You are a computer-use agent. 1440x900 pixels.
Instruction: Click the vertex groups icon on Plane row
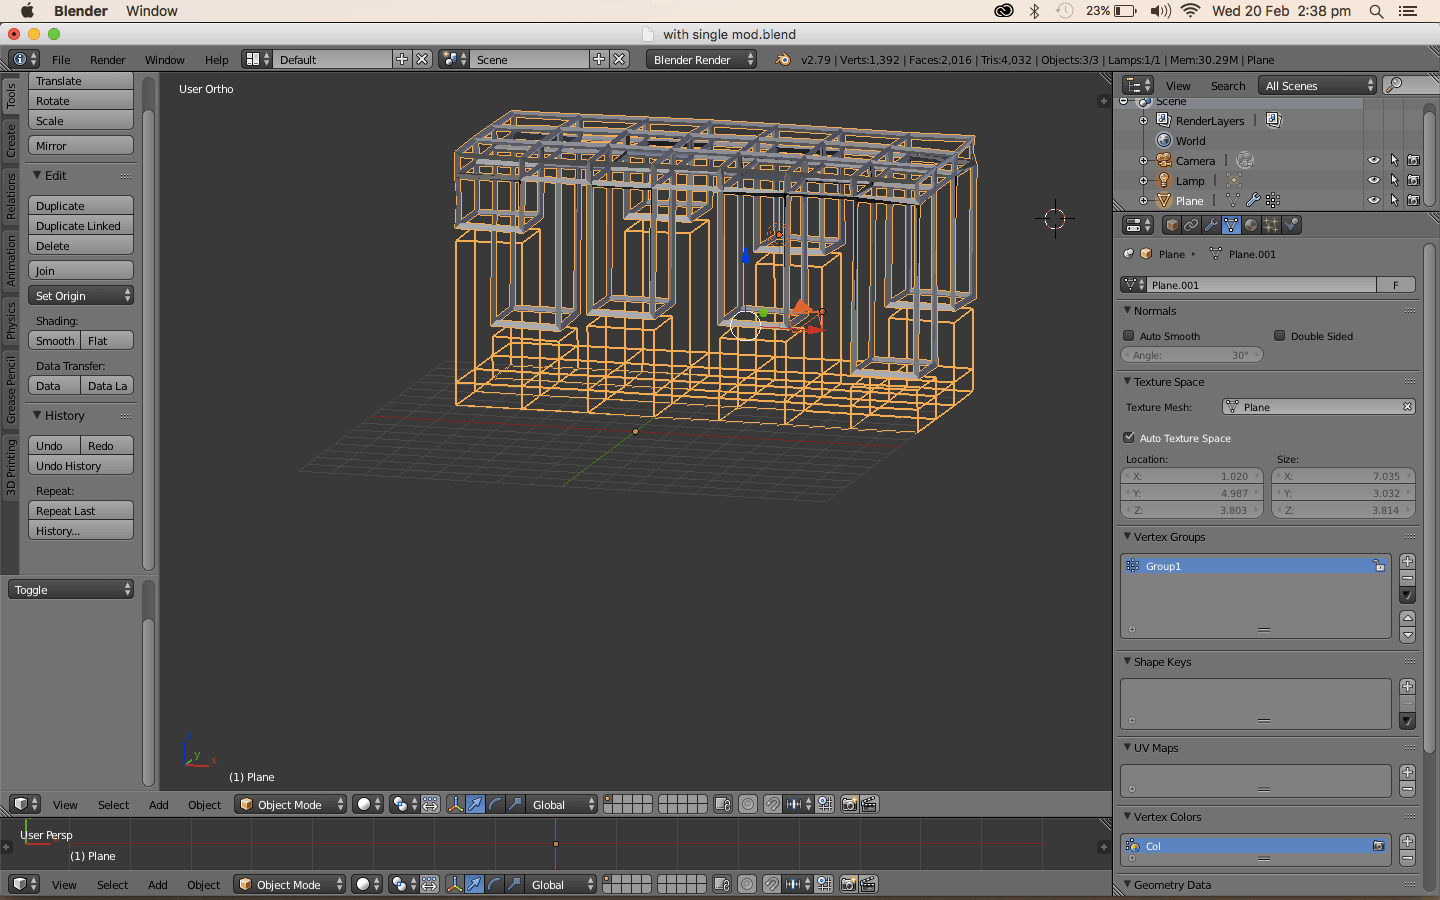1272,200
